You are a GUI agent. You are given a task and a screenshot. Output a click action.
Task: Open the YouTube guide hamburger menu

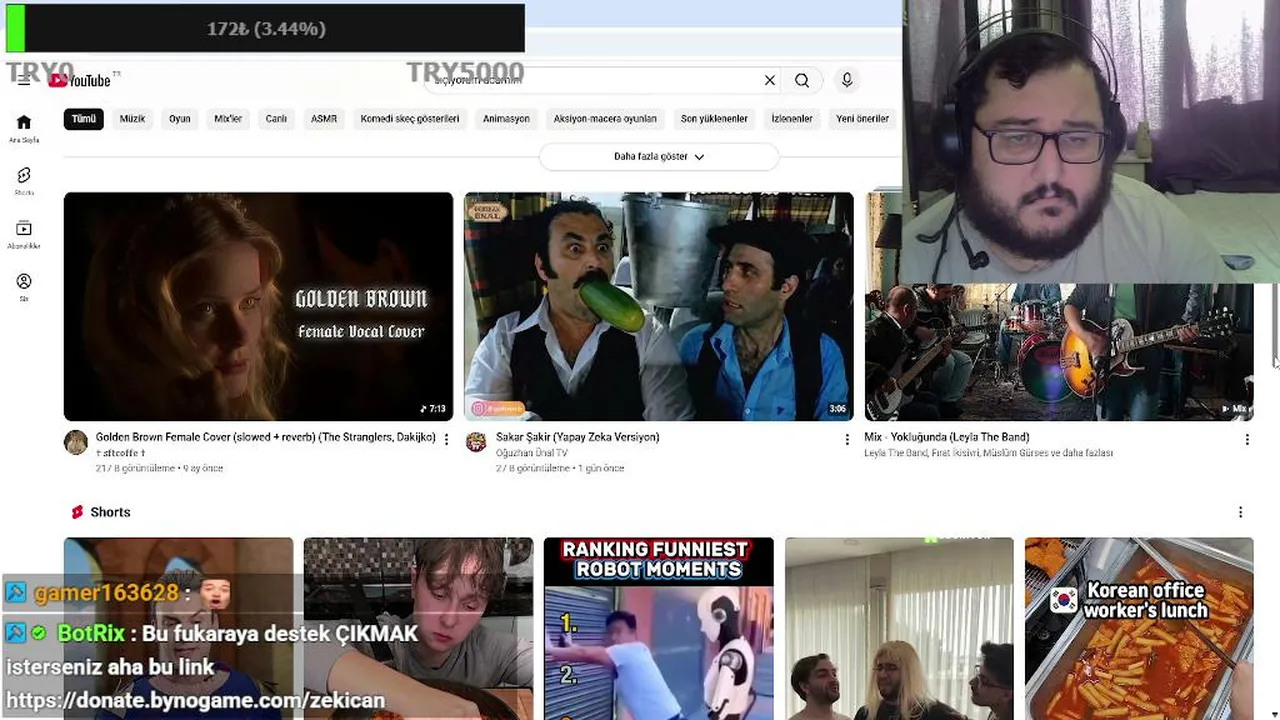tap(24, 80)
